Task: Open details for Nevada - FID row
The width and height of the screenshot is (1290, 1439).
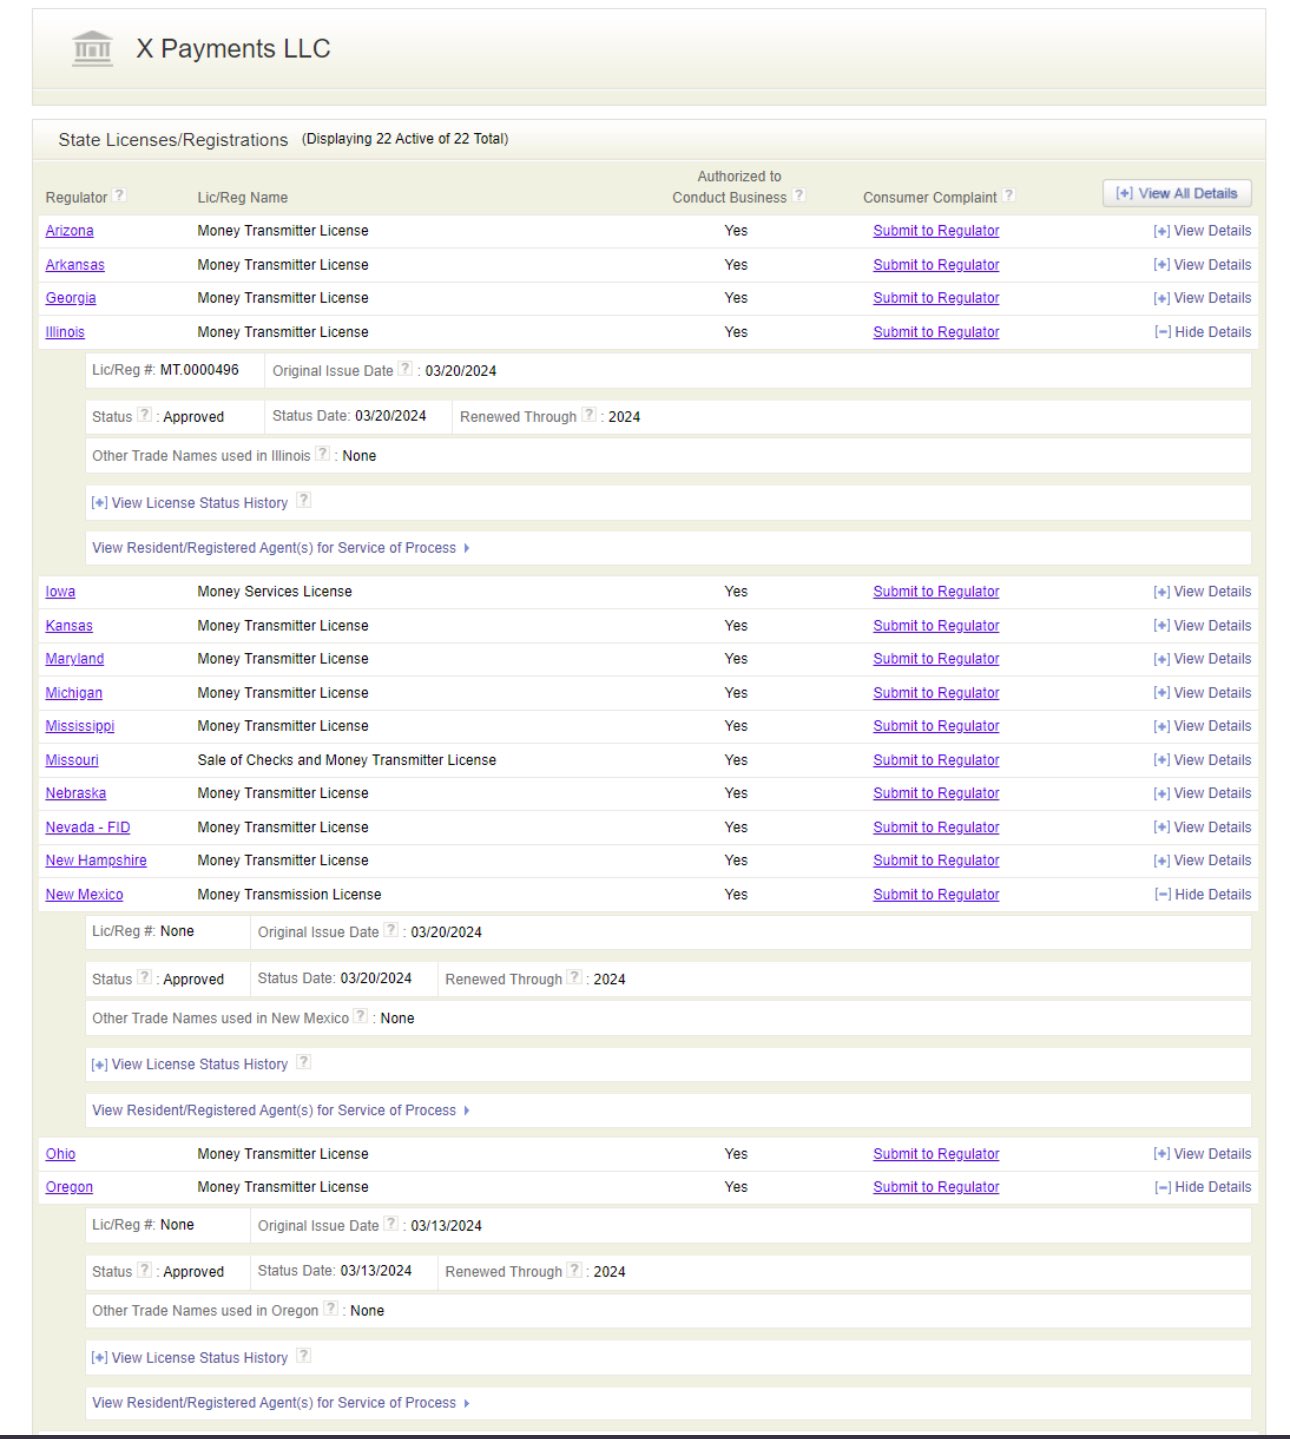Action: point(1202,827)
